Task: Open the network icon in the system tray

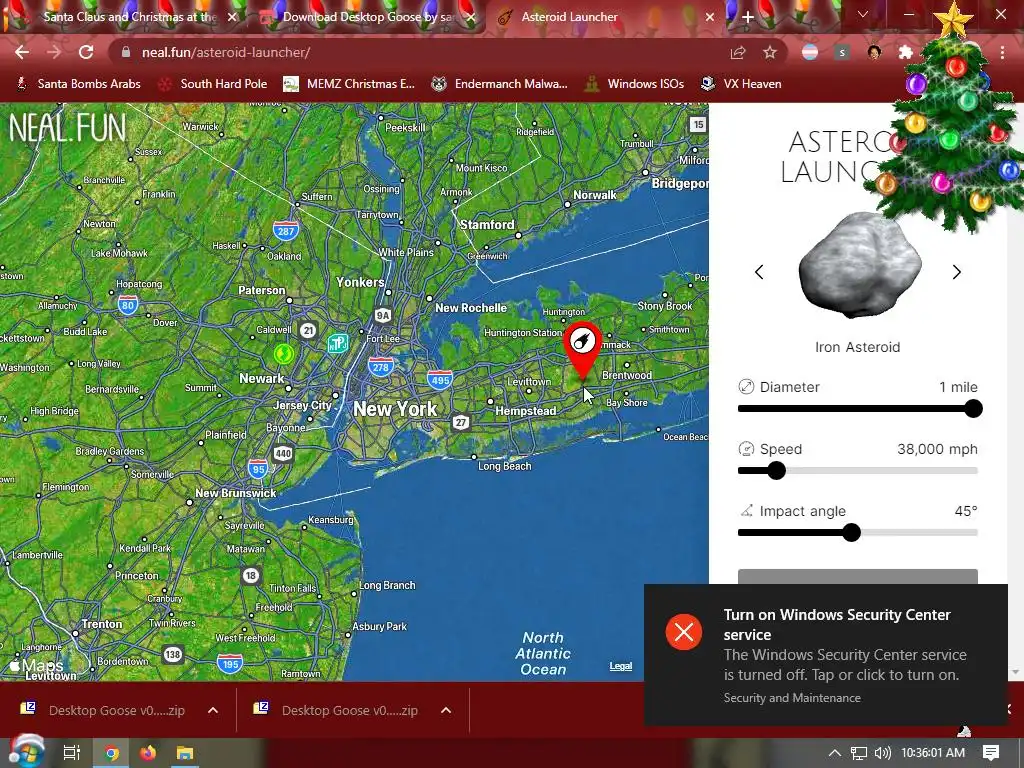Action: 859,753
